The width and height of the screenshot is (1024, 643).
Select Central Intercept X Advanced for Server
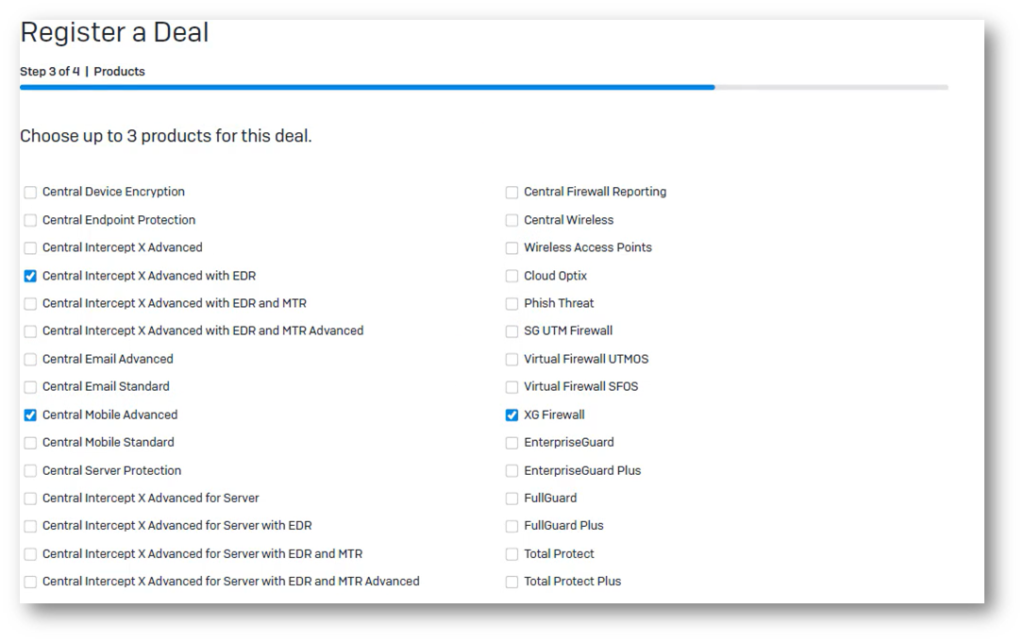[x=30, y=499]
